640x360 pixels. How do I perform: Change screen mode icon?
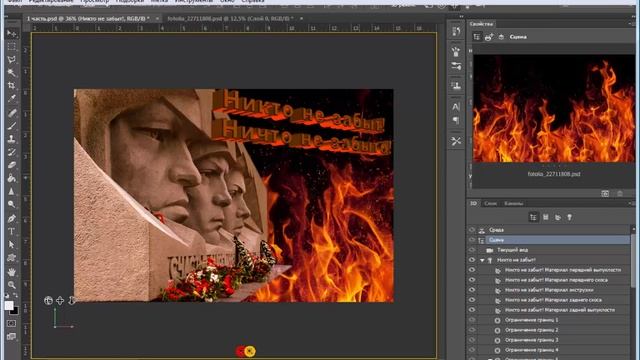[x=11, y=336]
